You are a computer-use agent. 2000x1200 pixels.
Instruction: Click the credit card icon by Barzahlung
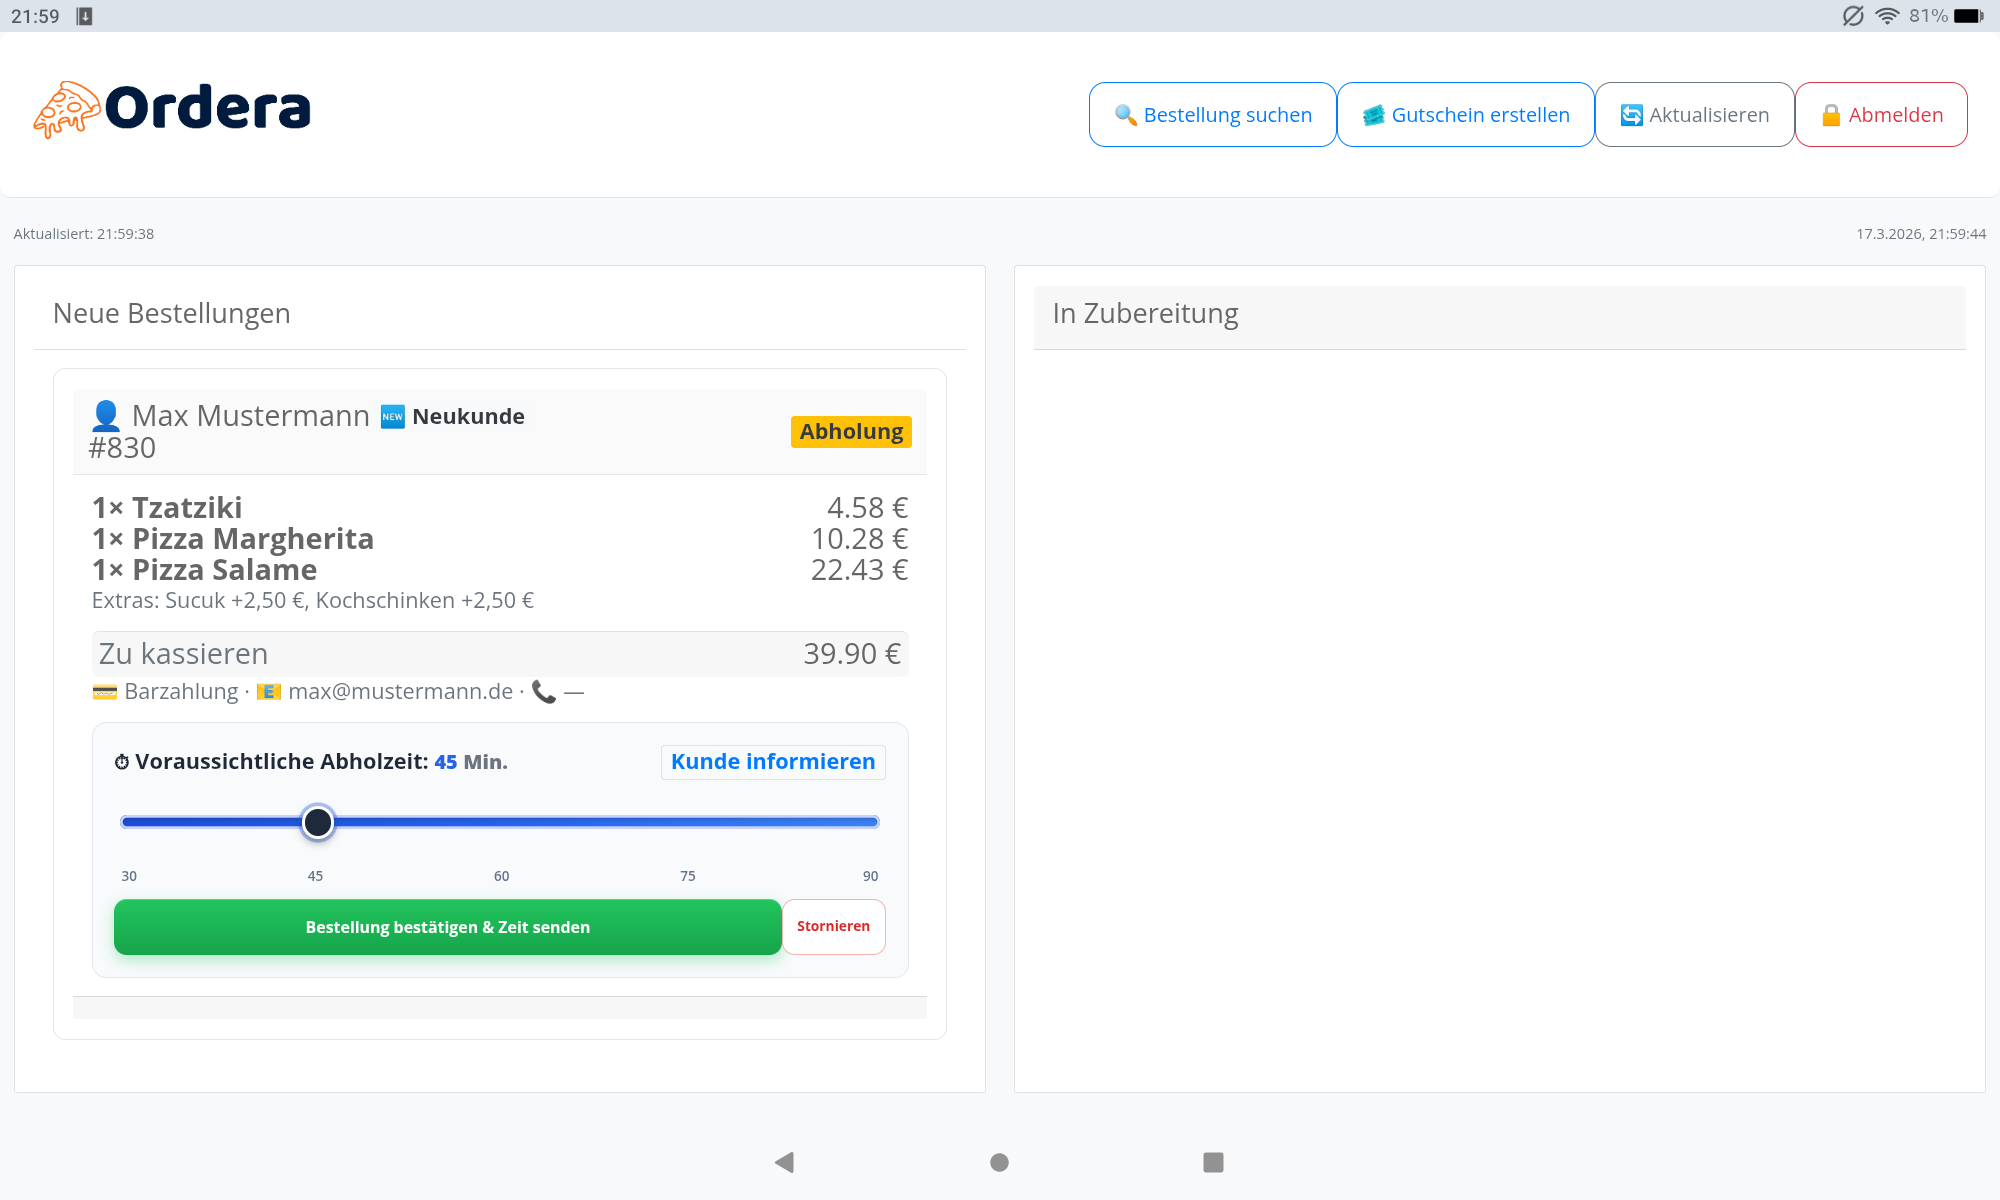pos(104,692)
